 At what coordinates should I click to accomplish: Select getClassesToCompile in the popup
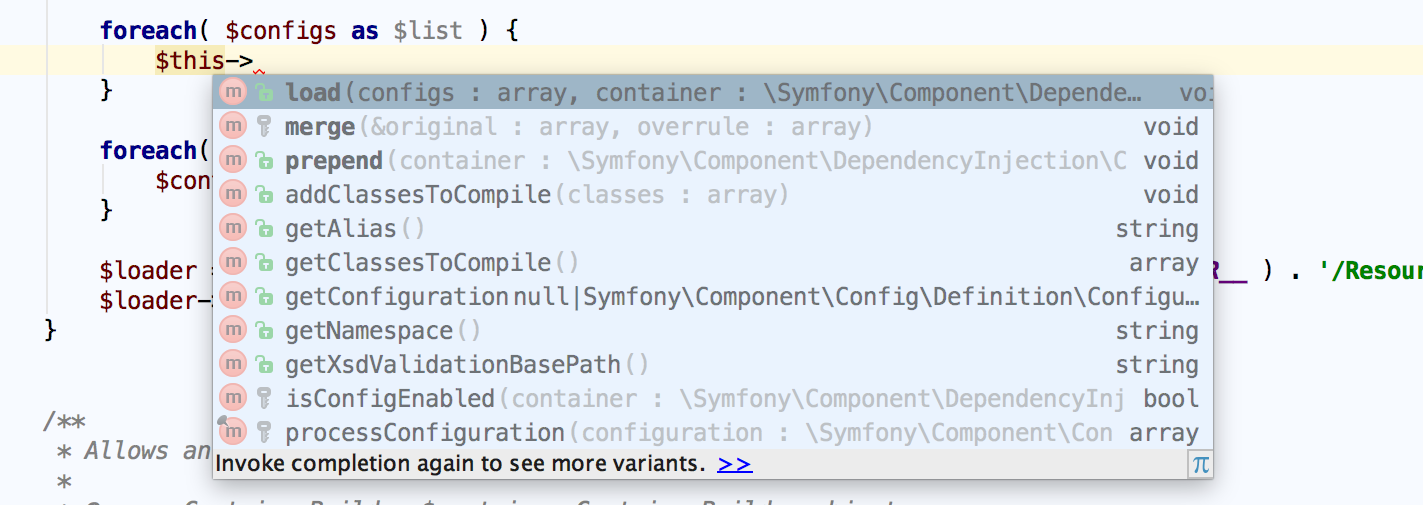click(x=418, y=263)
